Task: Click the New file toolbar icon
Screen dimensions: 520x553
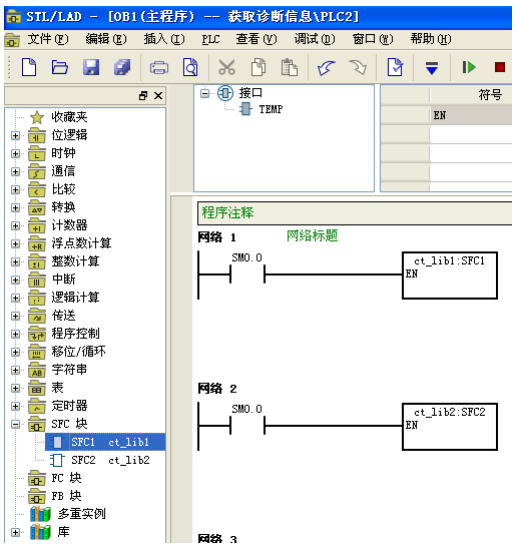Action: point(29,67)
